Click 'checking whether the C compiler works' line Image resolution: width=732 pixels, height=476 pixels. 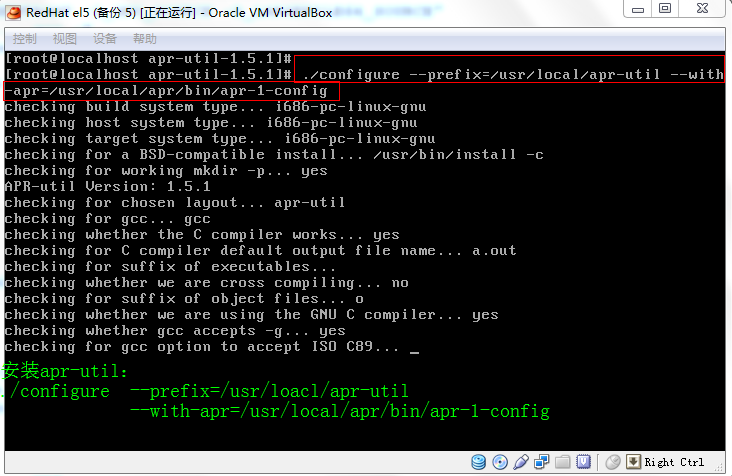click(202, 235)
